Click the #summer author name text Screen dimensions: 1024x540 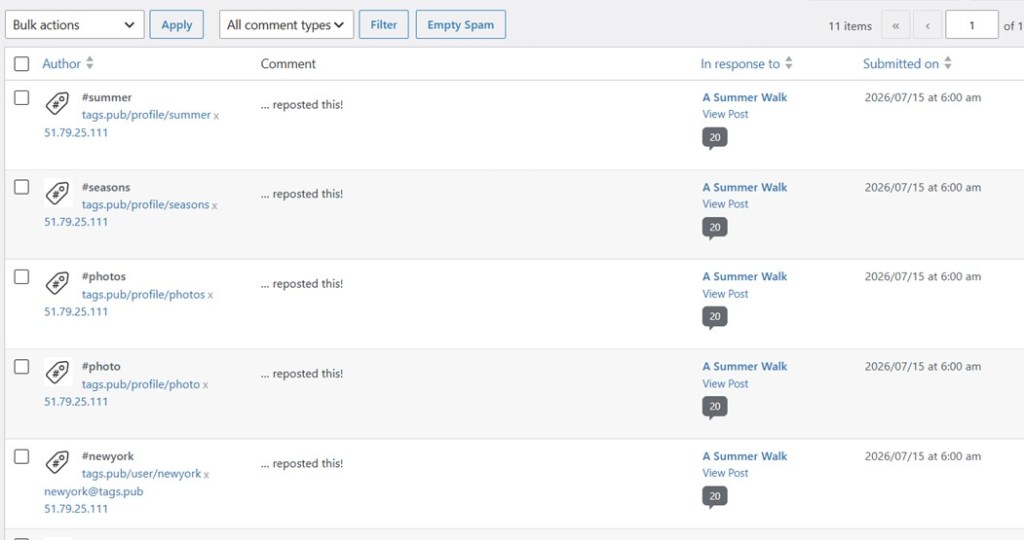pos(106,97)
